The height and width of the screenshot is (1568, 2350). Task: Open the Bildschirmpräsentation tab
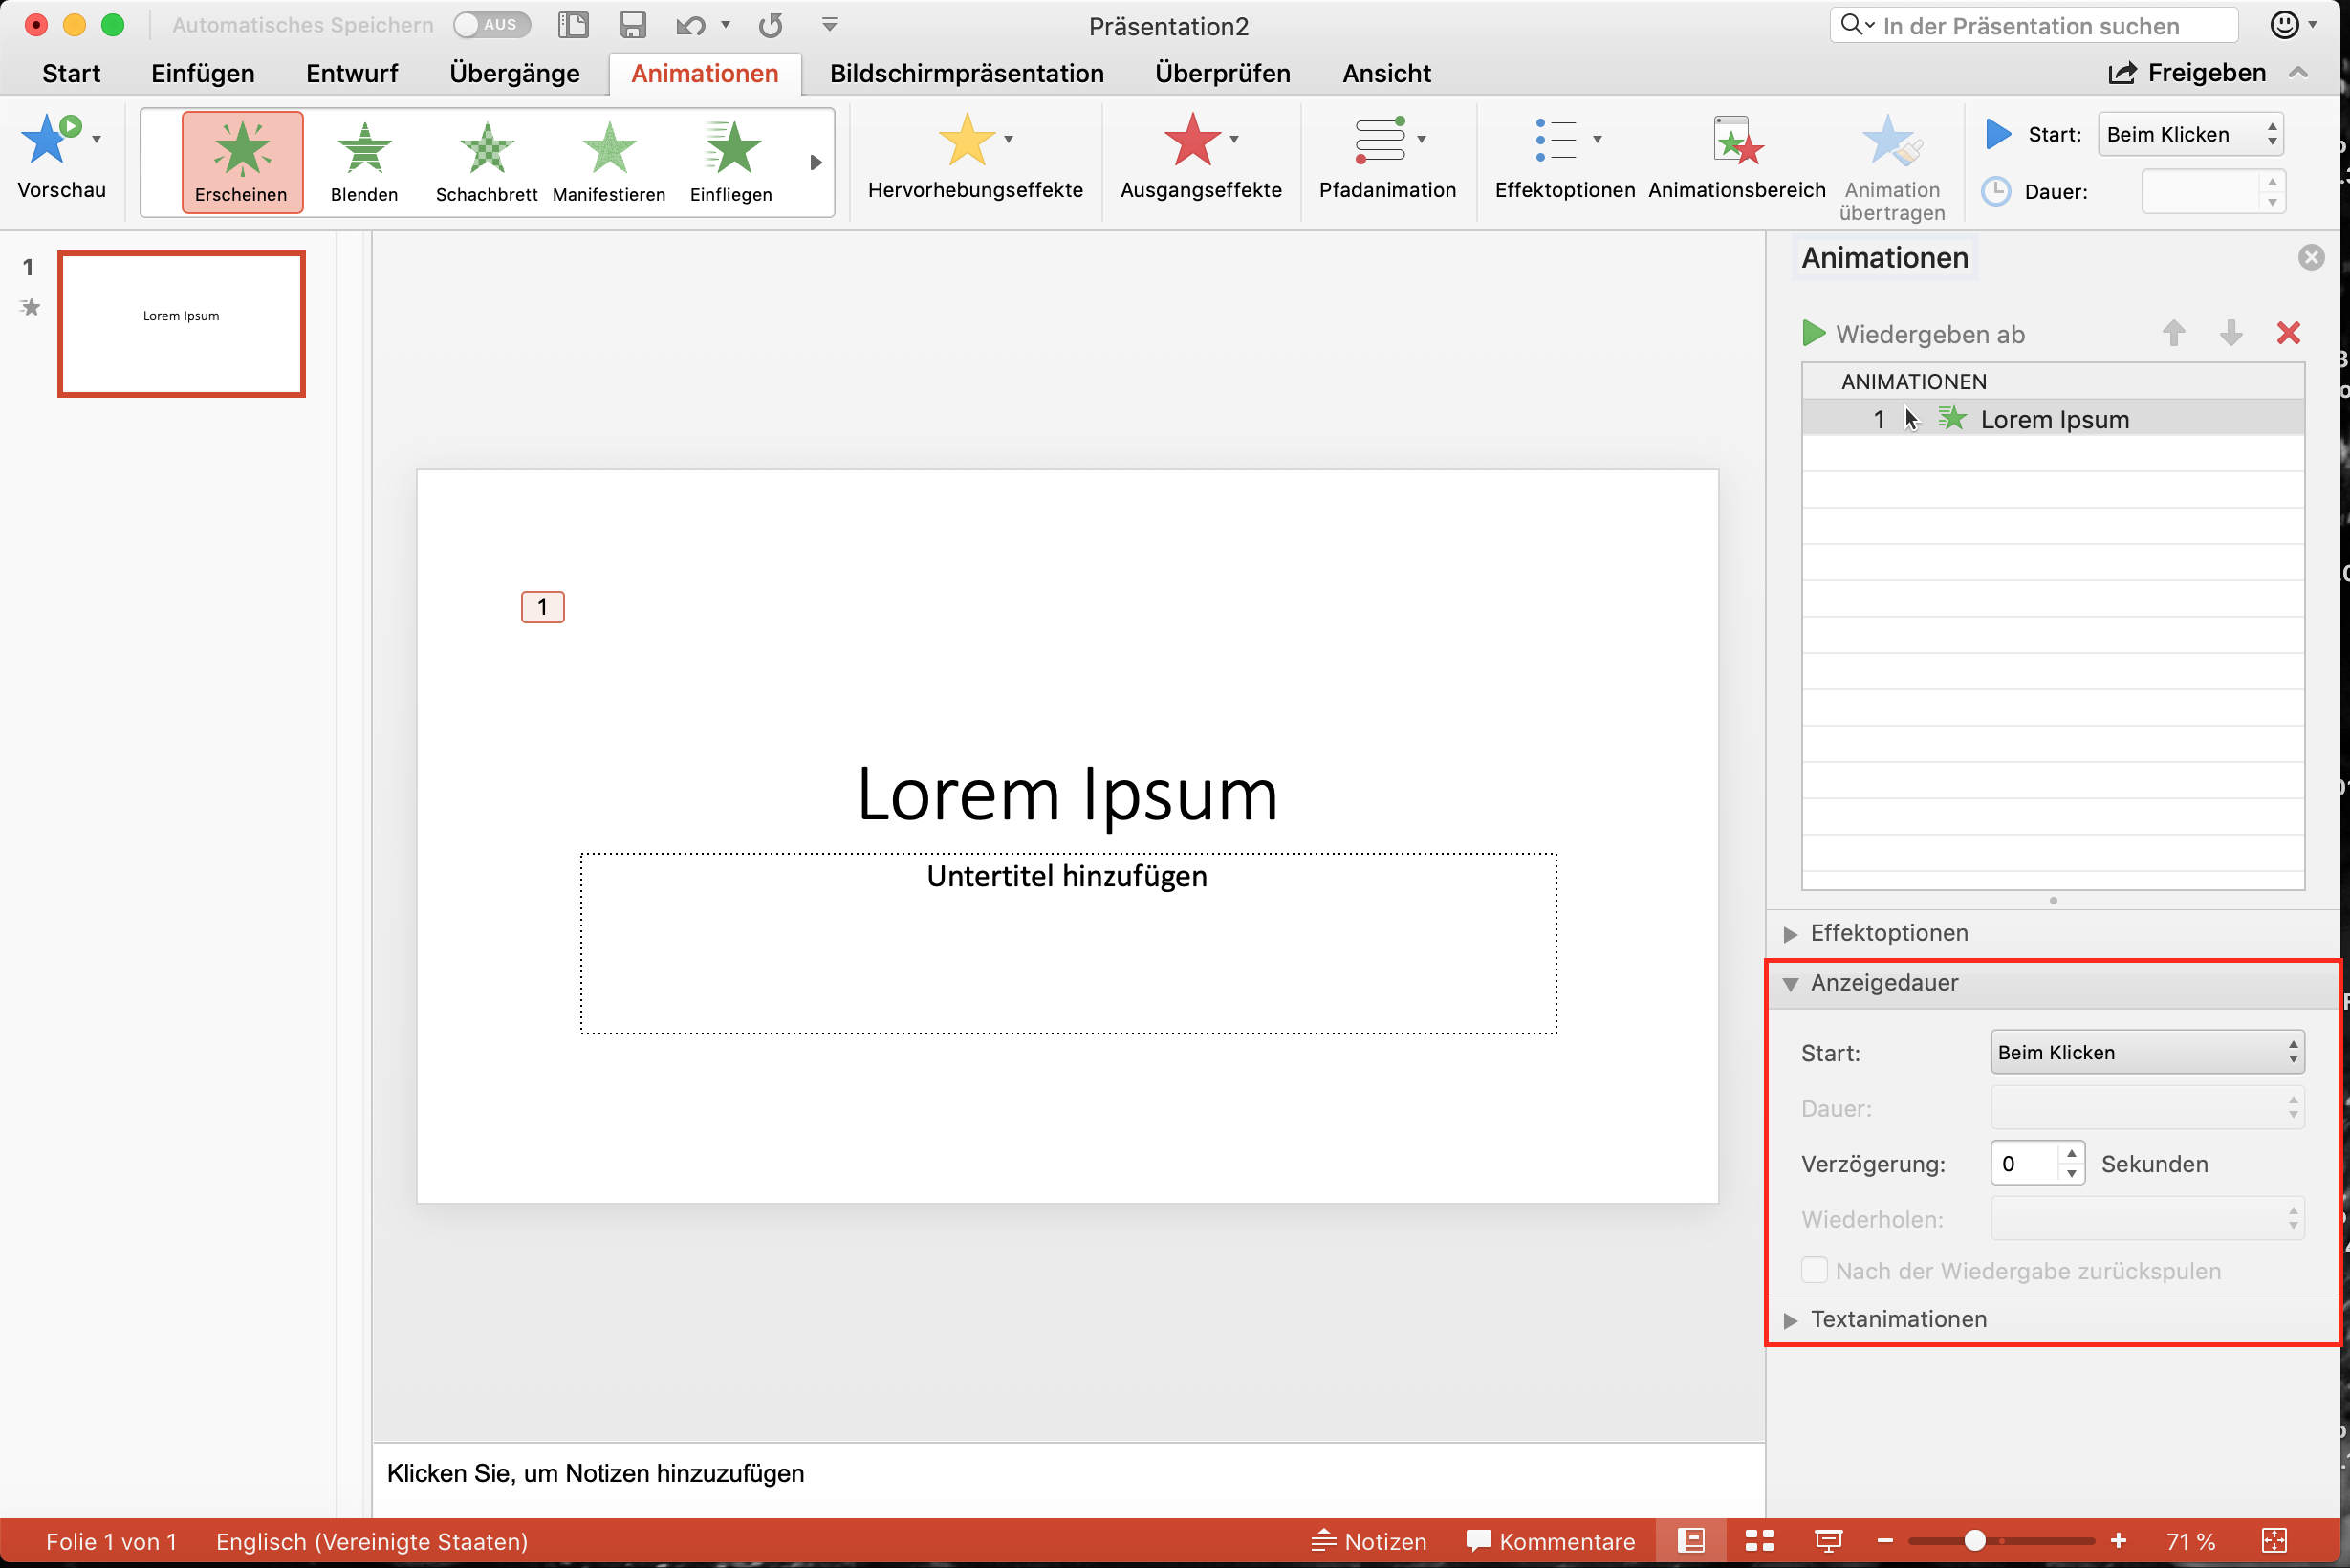click(967, 73)
